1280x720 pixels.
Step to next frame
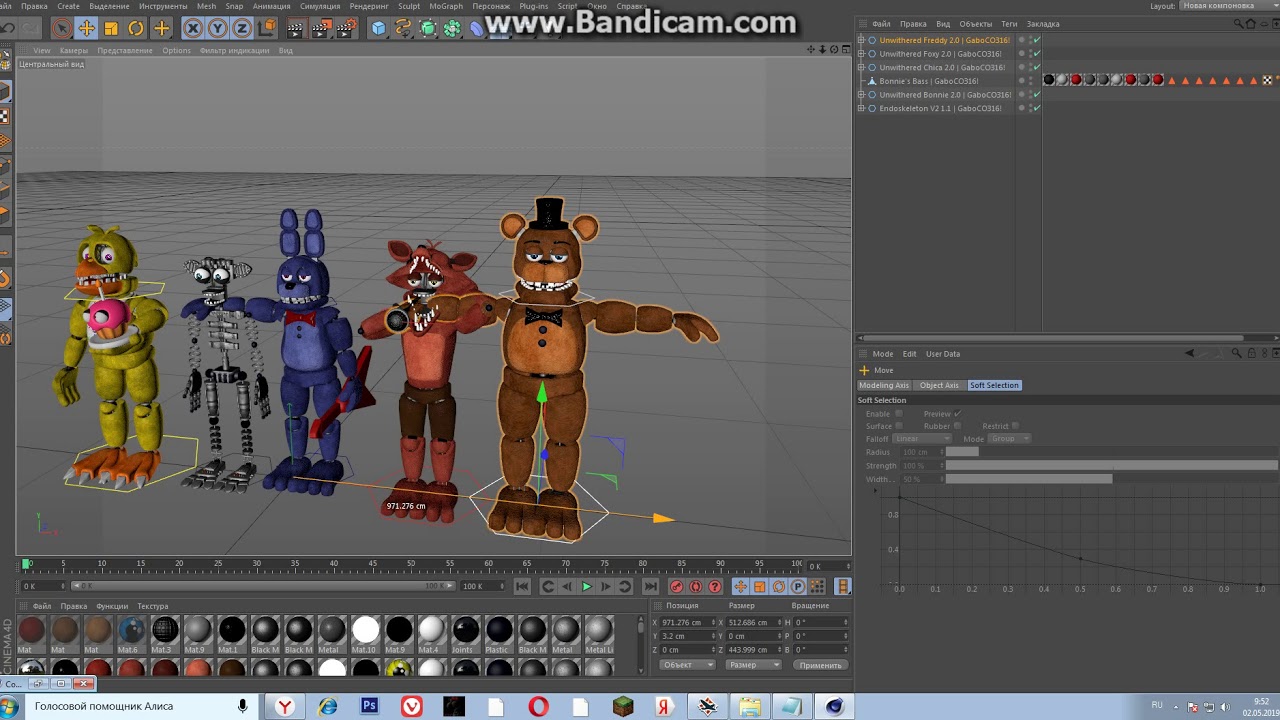coord(606,587)
